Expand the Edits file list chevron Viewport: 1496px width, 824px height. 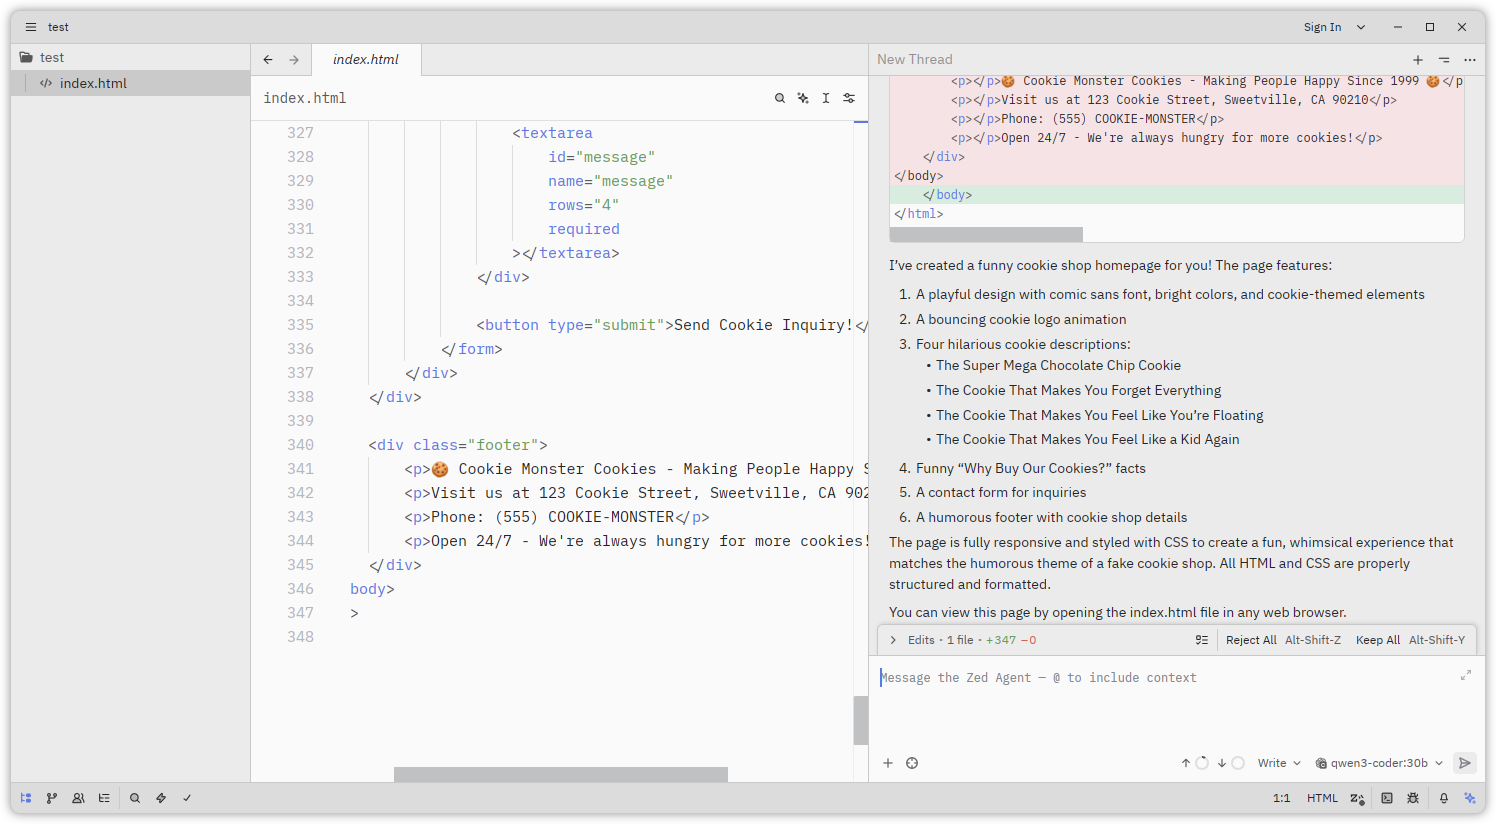[x=894, y=640]
